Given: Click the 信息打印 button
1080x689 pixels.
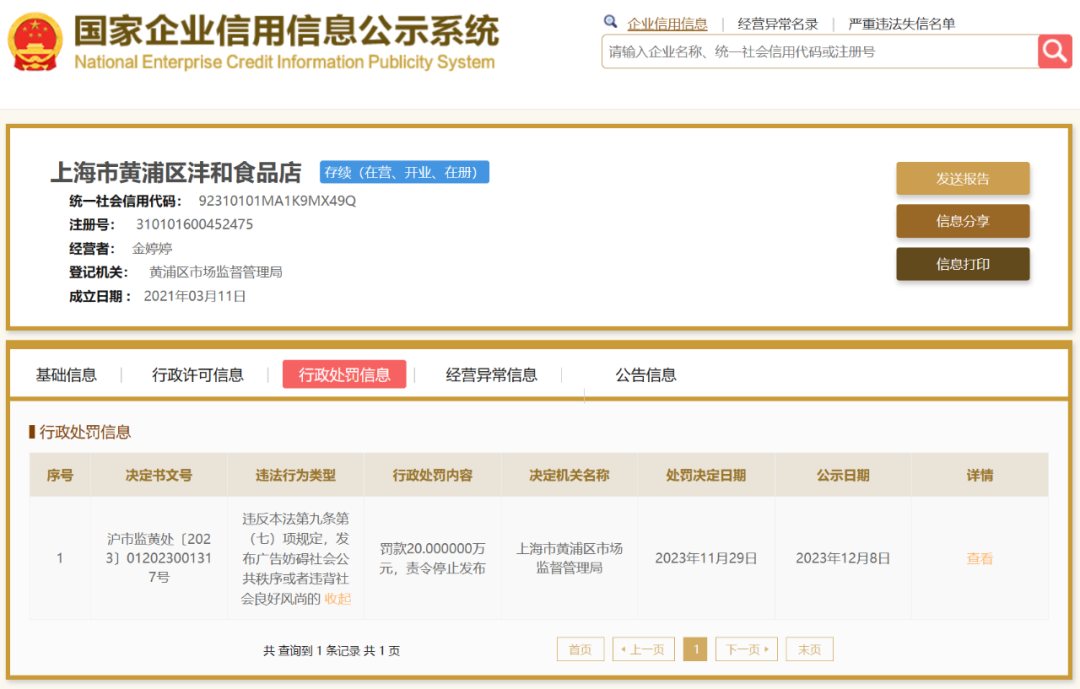Looking at the screenshot, I should click(963, 264).
